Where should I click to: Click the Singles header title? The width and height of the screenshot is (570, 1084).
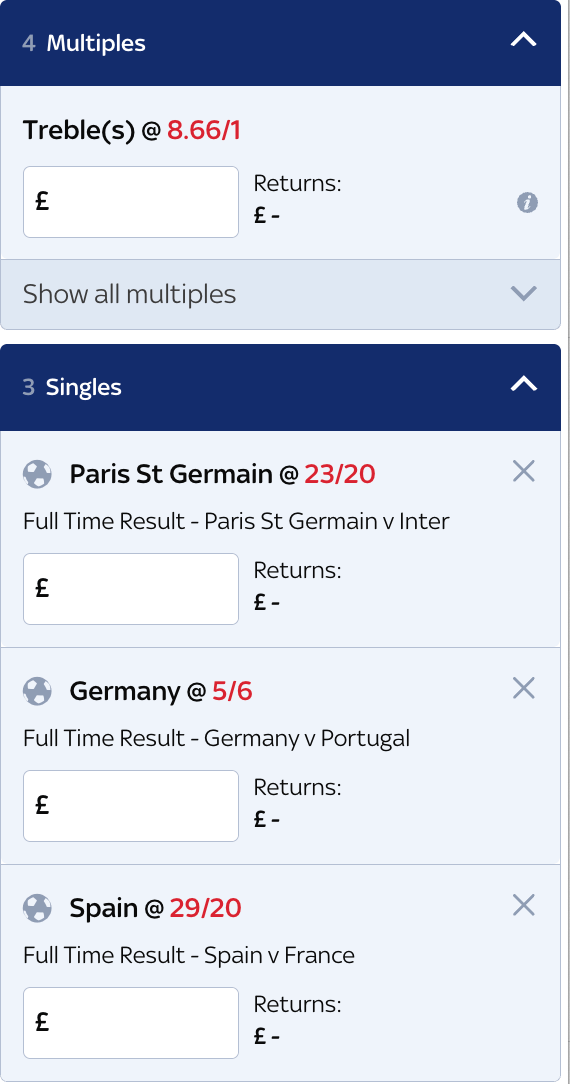coord(84,387)
